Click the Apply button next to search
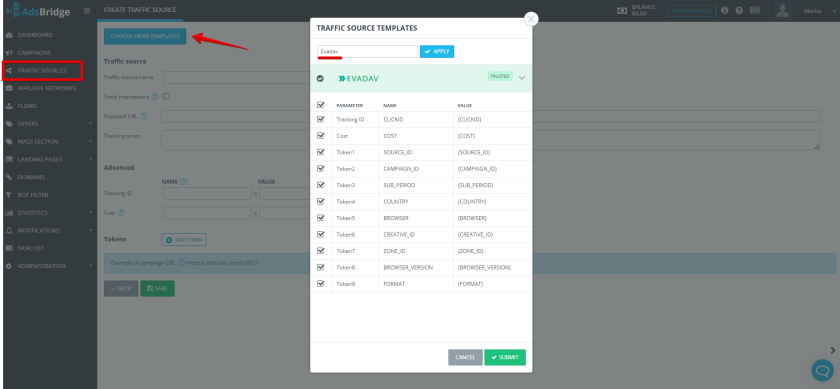 [437, 51]
